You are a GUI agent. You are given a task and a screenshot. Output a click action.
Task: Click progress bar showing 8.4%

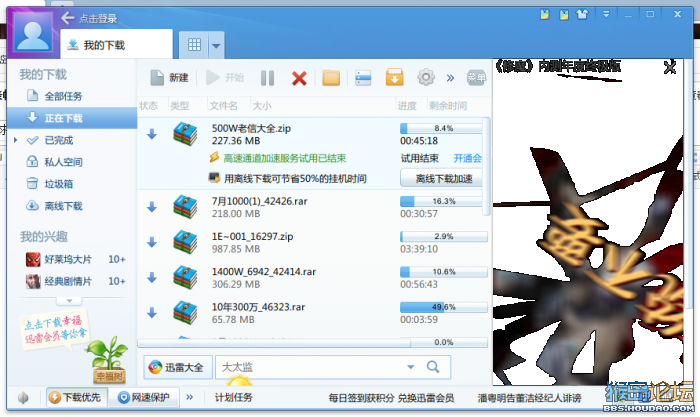[x=441, y=128]
